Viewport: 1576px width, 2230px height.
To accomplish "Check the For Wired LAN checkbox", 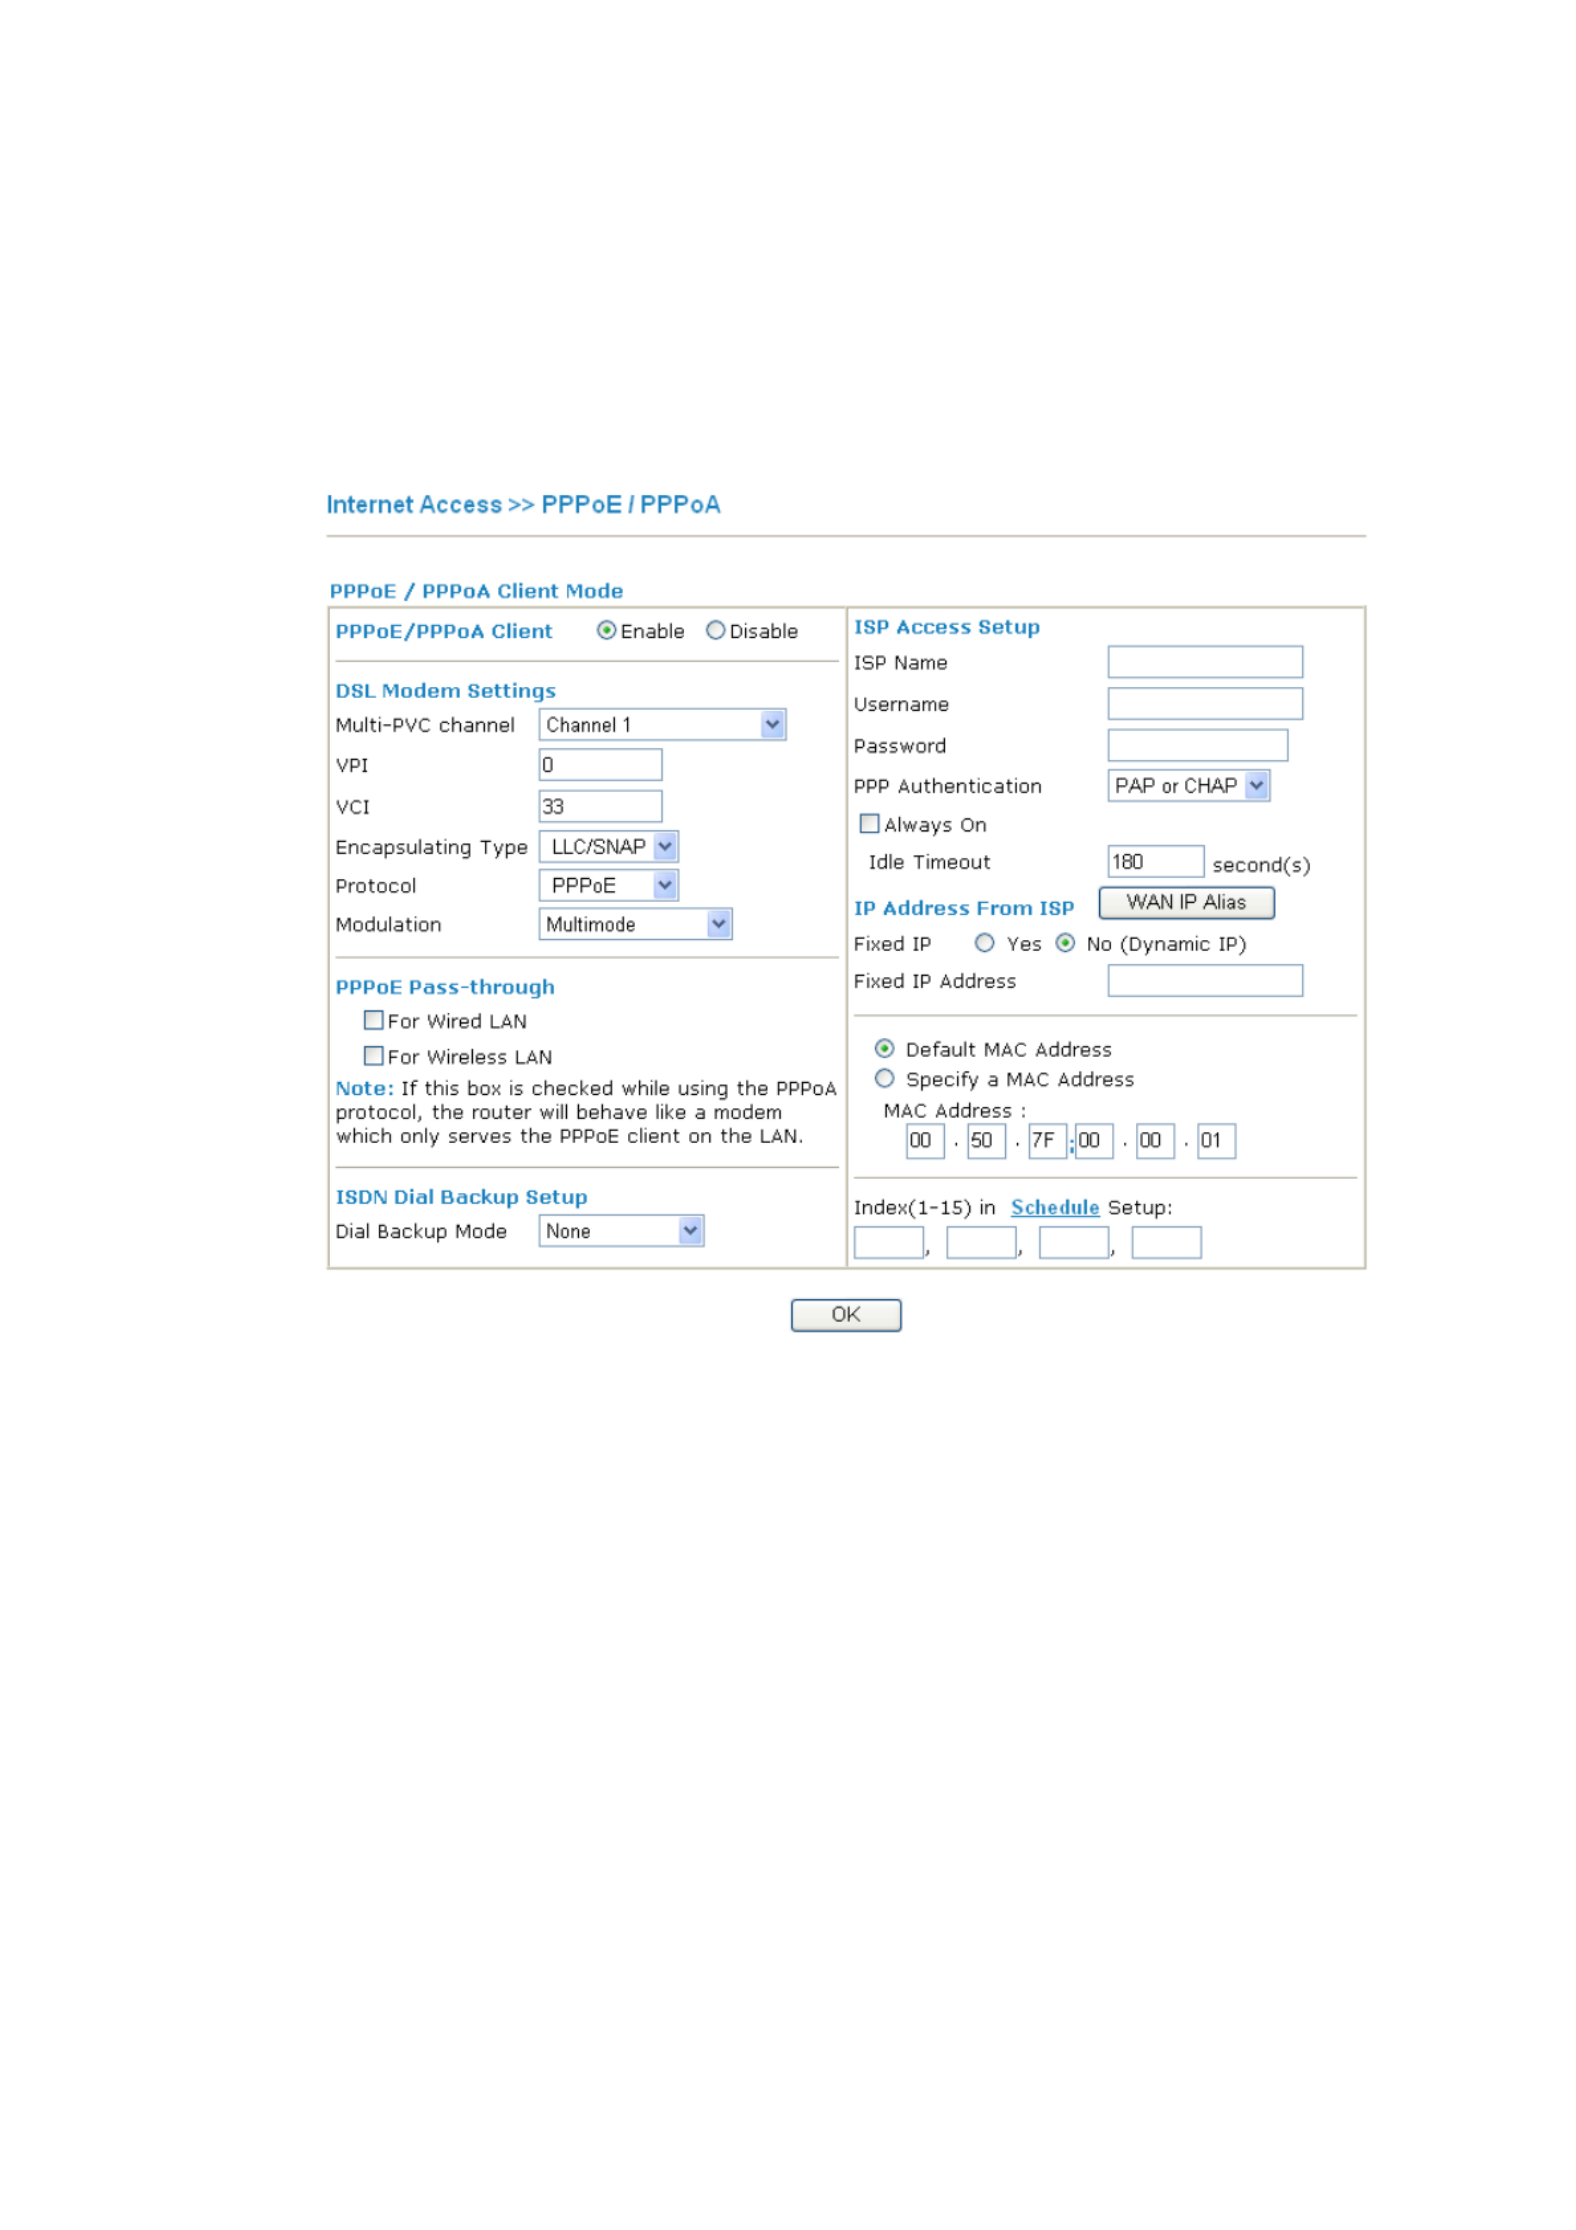I will pyautogui.click(x=373, y=1020).
